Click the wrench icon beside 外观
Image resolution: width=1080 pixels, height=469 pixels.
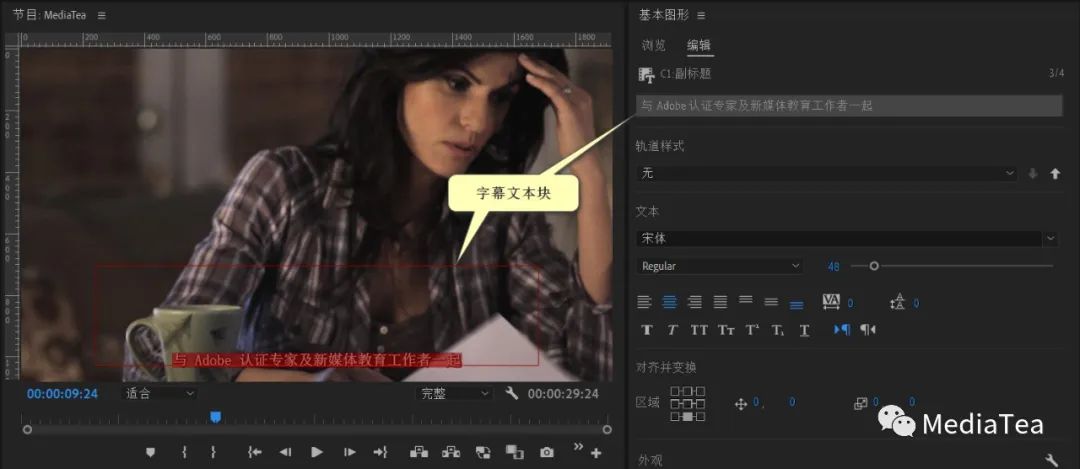click(1051, 460)
